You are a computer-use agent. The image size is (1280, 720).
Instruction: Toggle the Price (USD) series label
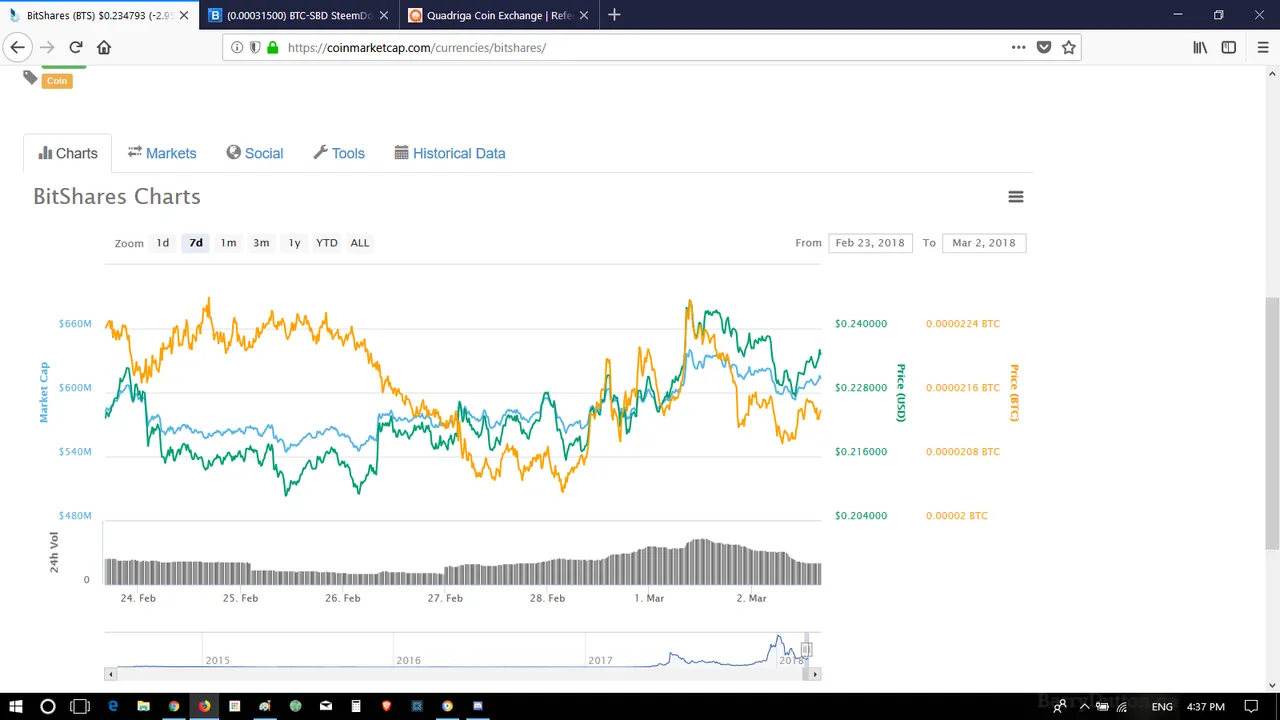(900, 392)
